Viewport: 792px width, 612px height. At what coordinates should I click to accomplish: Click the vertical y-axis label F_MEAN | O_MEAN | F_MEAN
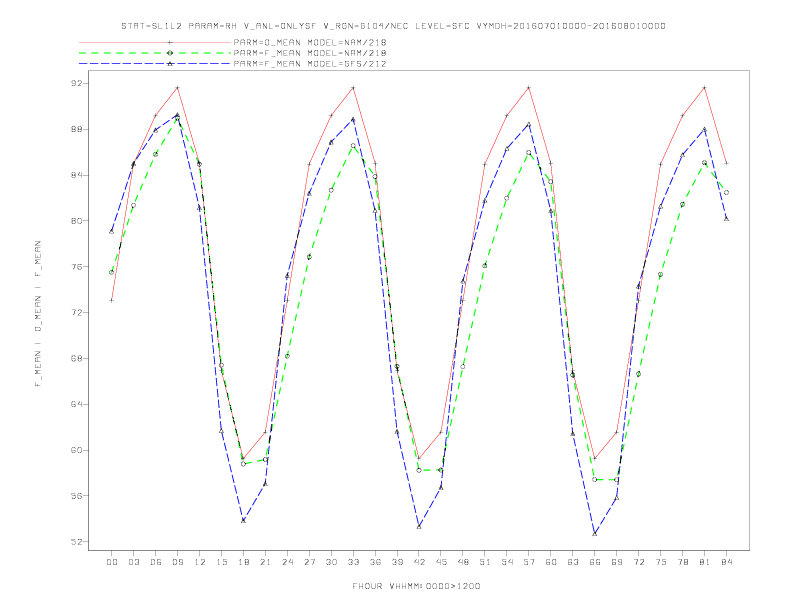(38, 314)
